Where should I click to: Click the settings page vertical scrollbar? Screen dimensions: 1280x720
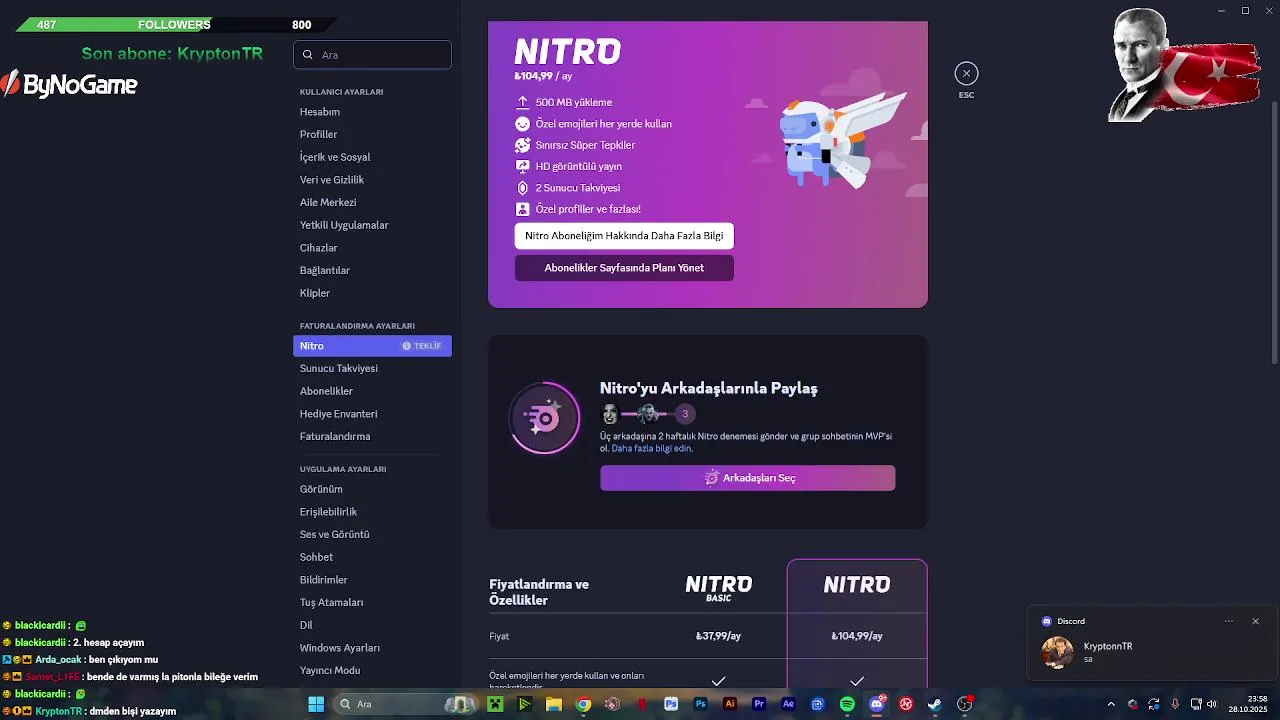click(1274, 232)
